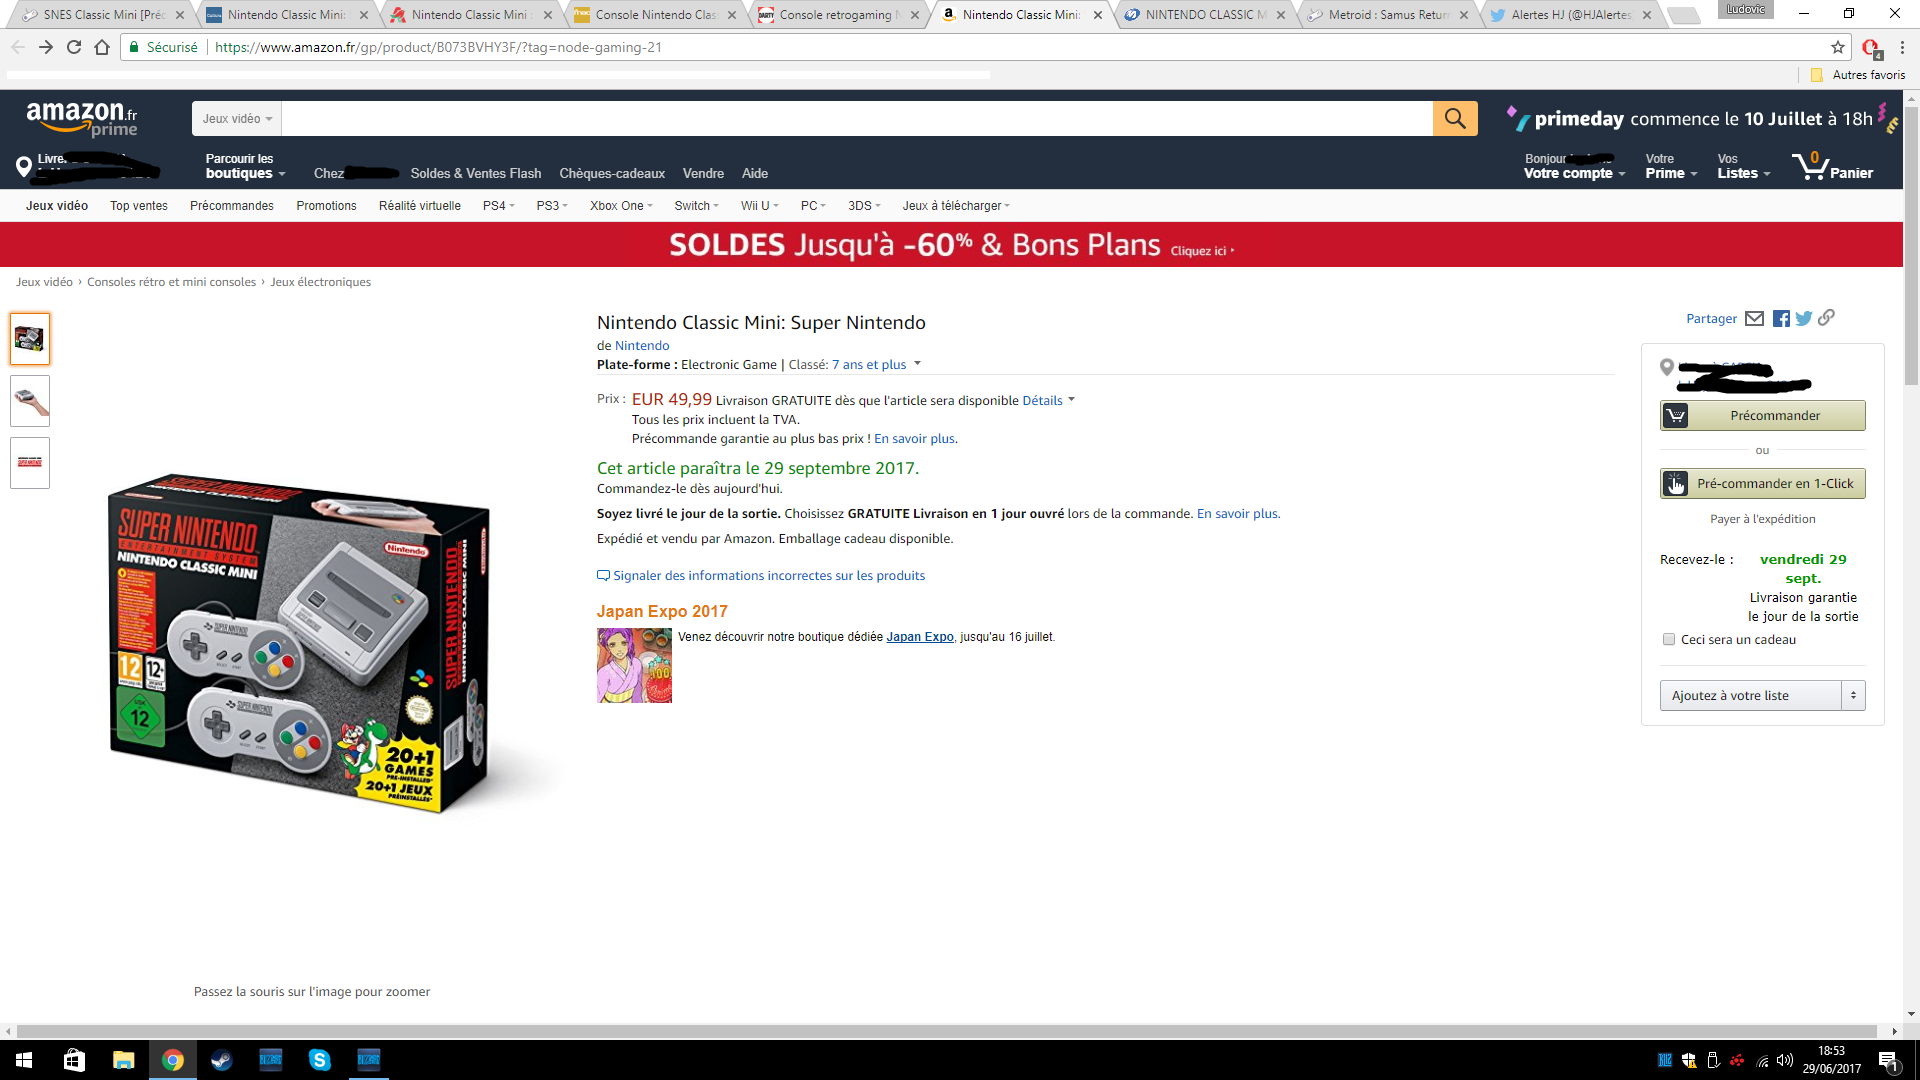Share the product on Twitter
The image size is (1920, 1080).
point(1803,319)
